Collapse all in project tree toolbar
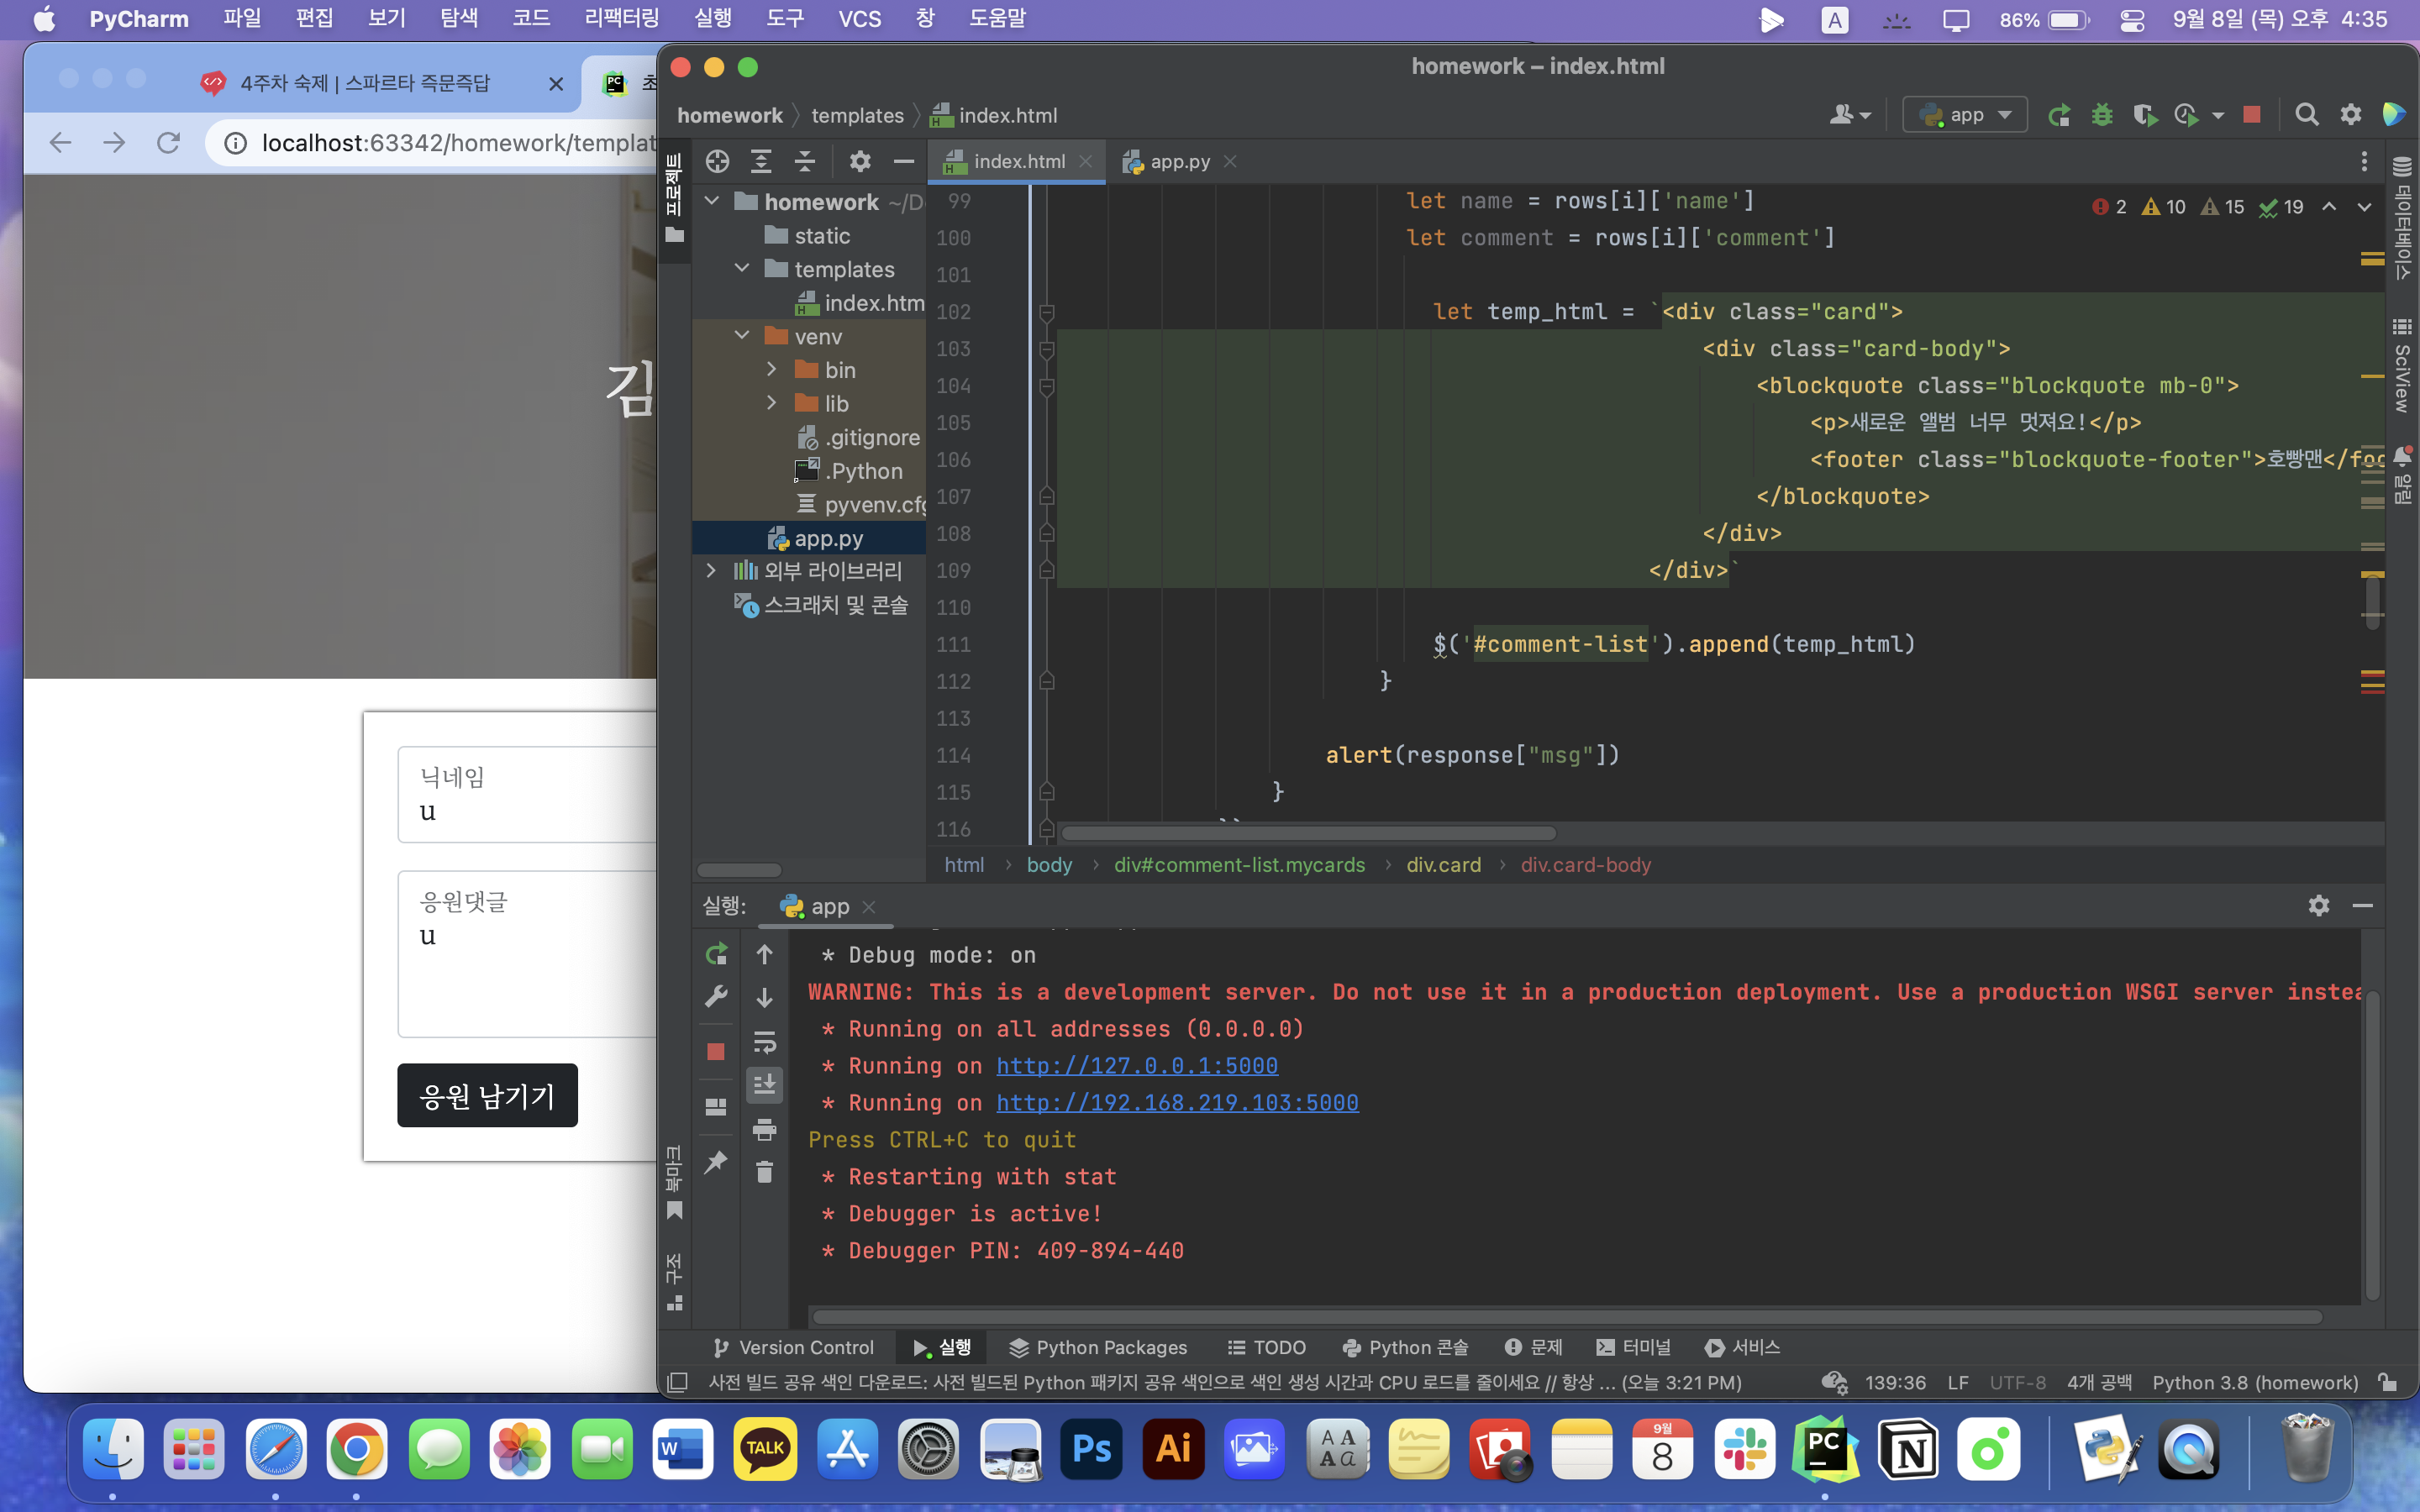The width and height of the screenshot is (2420, 1512). (805, 161)
